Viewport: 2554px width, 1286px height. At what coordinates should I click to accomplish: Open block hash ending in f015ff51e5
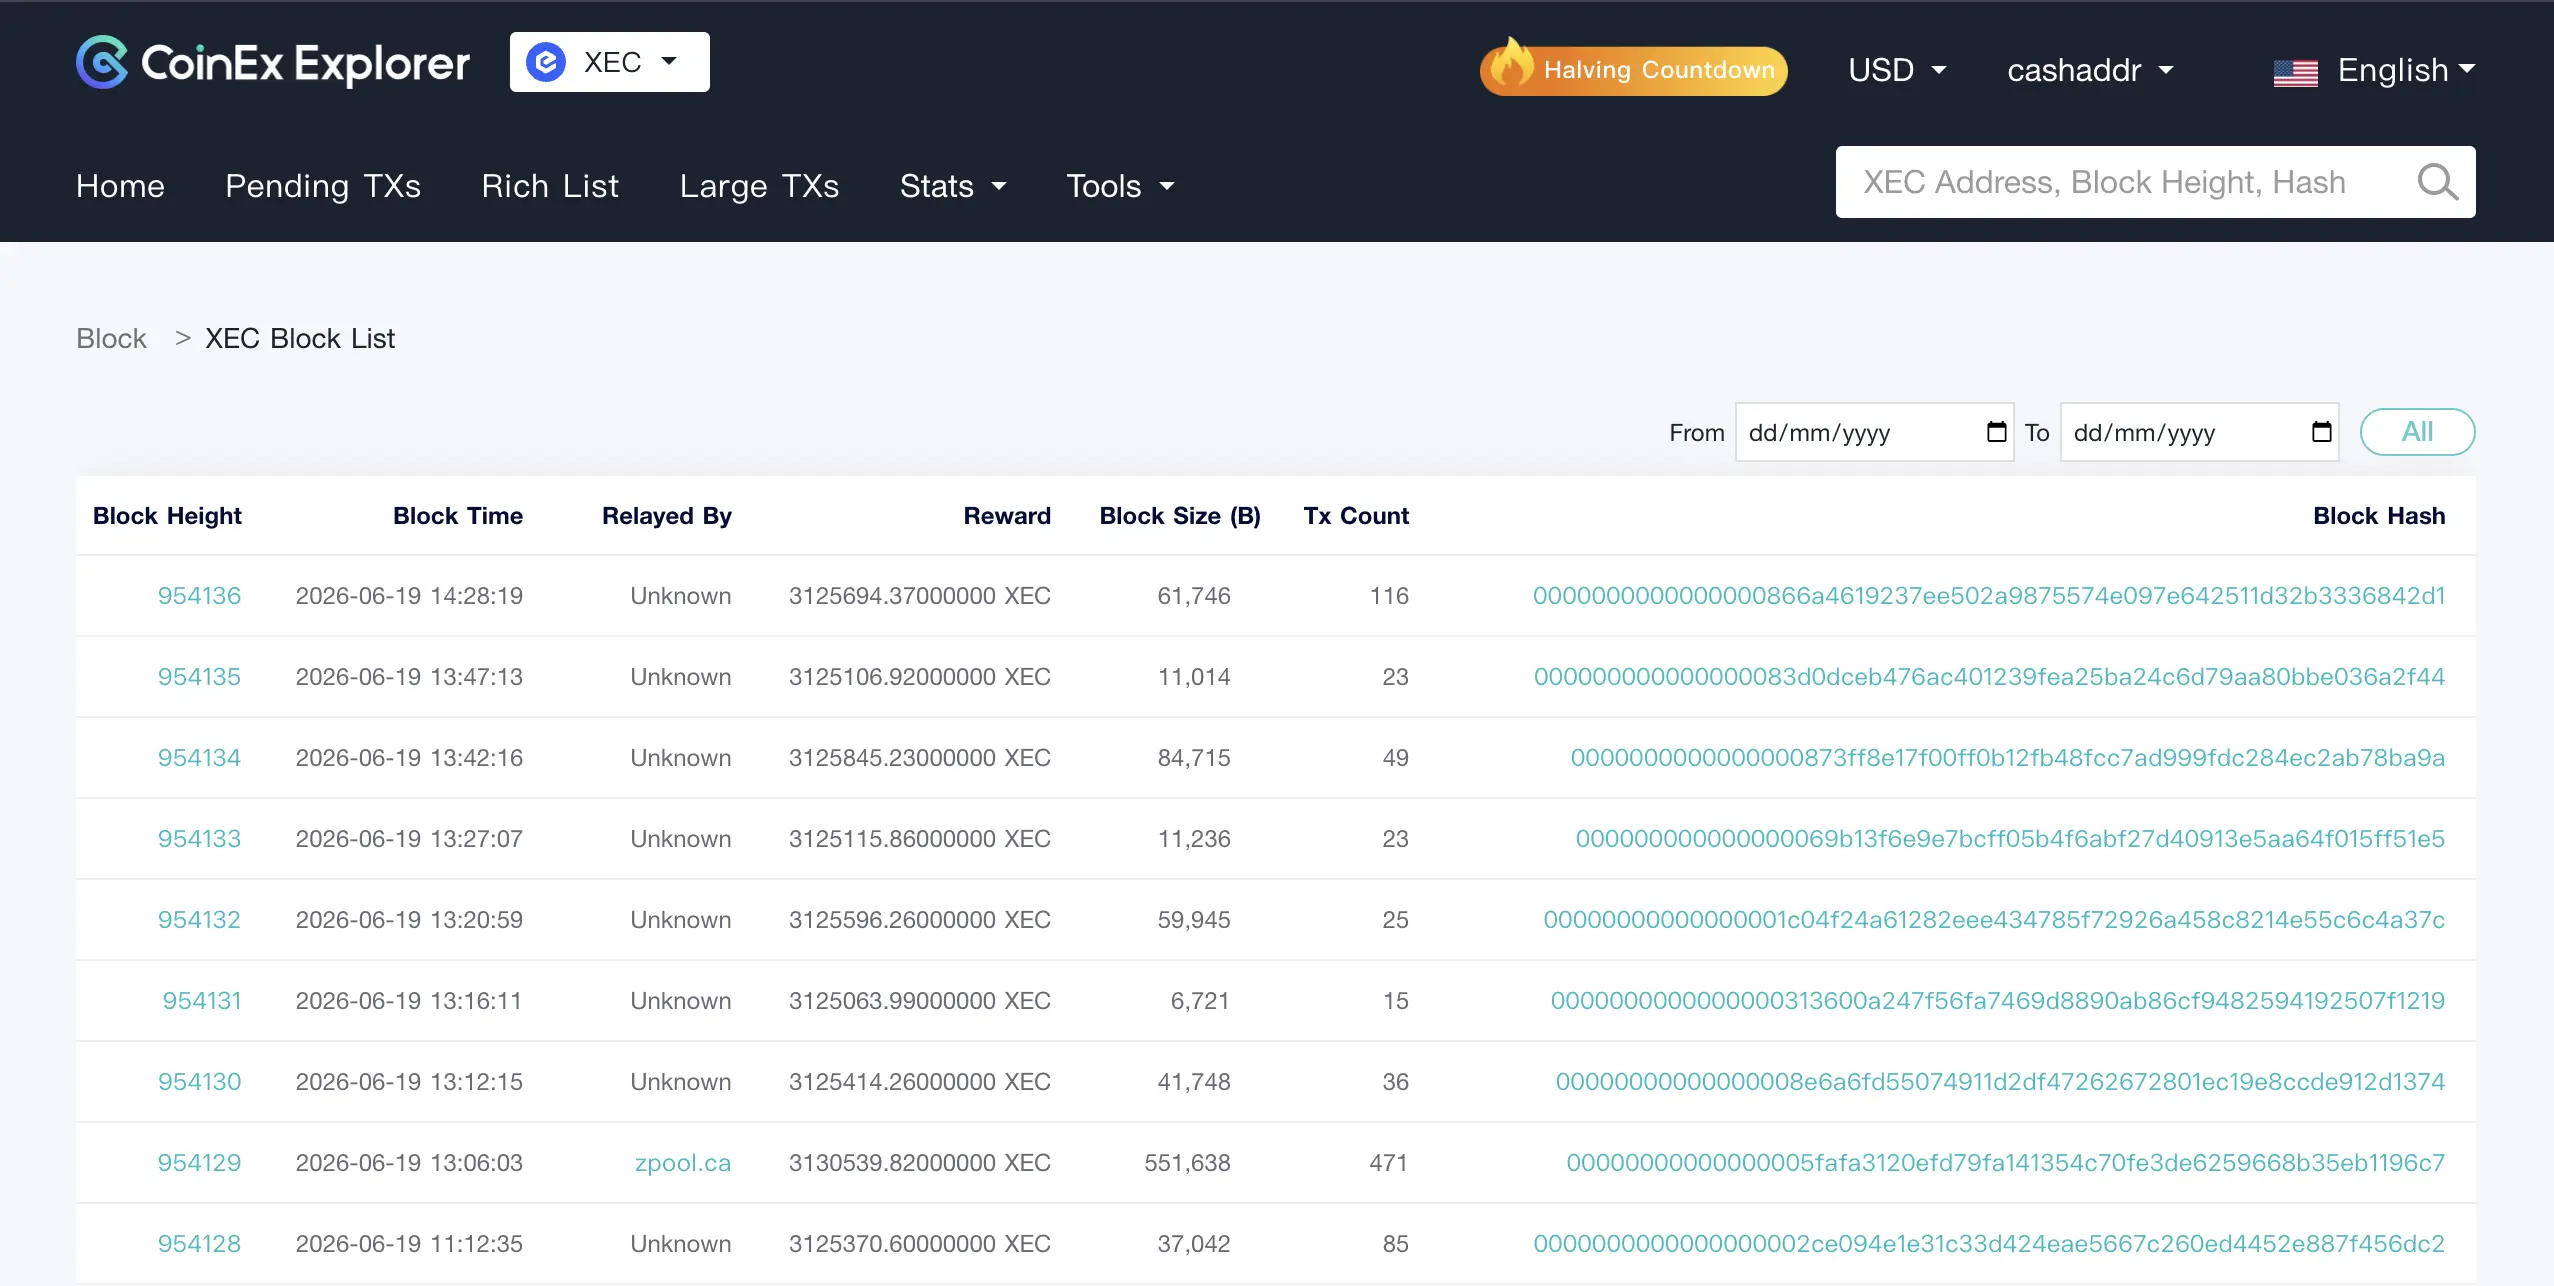click(2010, 839)
